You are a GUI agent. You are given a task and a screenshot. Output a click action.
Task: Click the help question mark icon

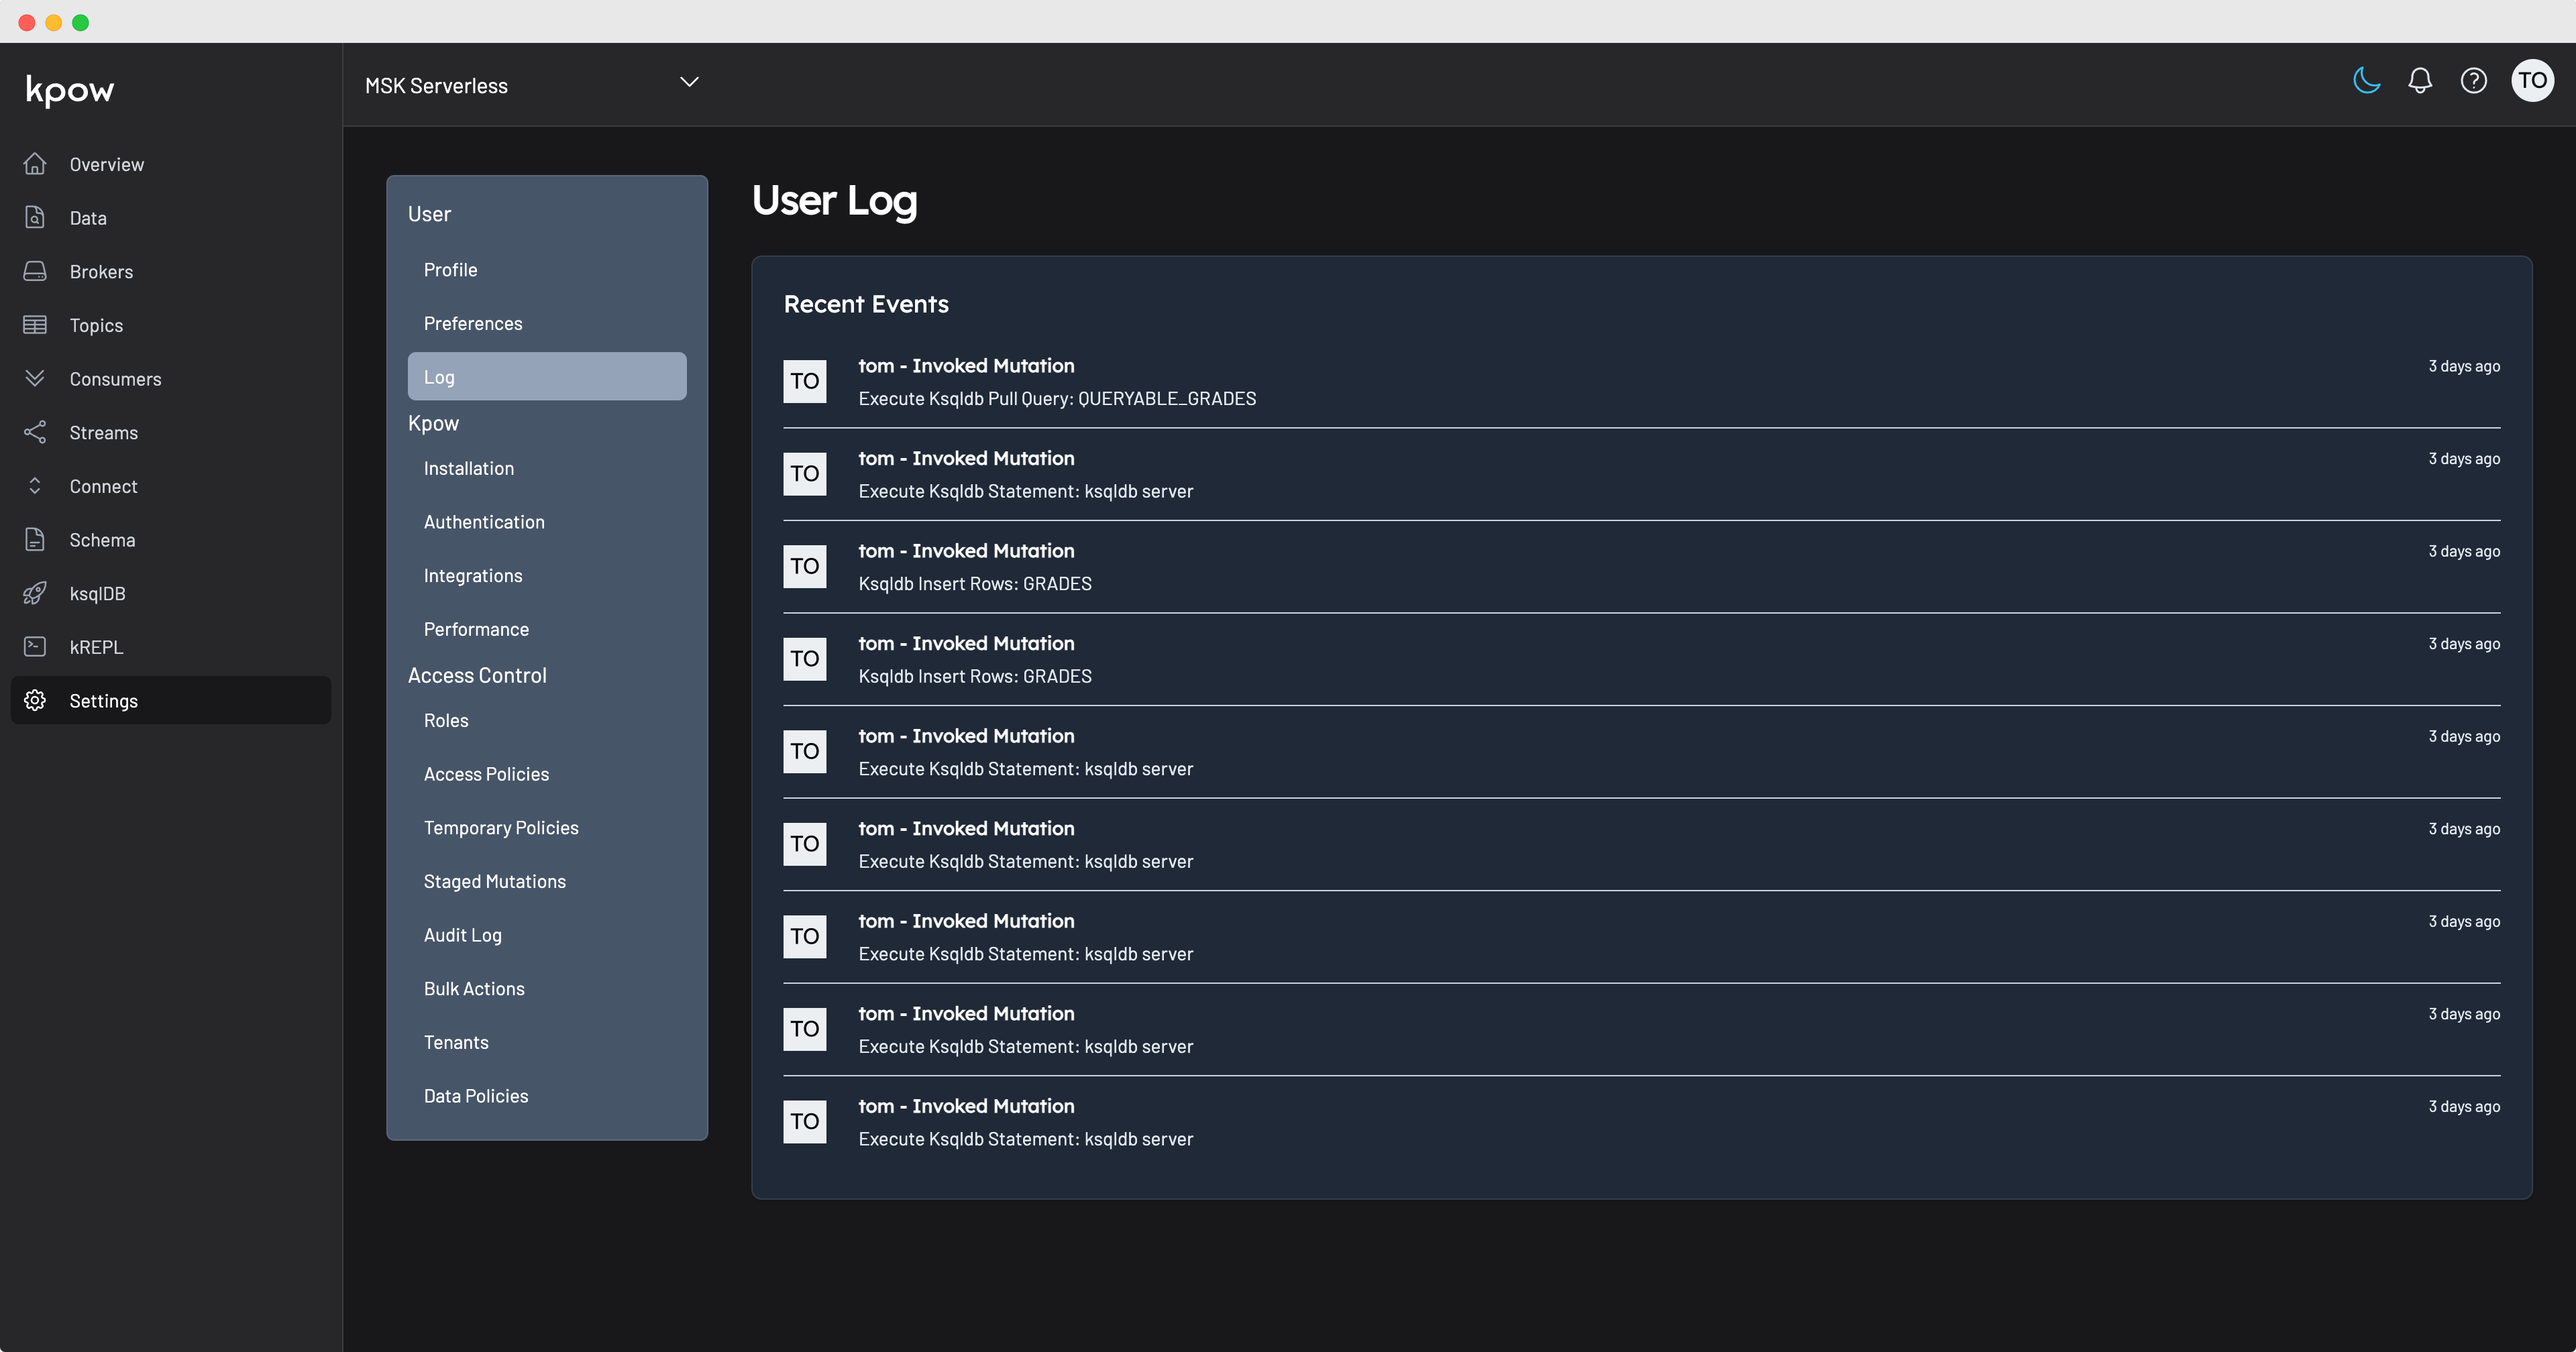(2473, 81)
